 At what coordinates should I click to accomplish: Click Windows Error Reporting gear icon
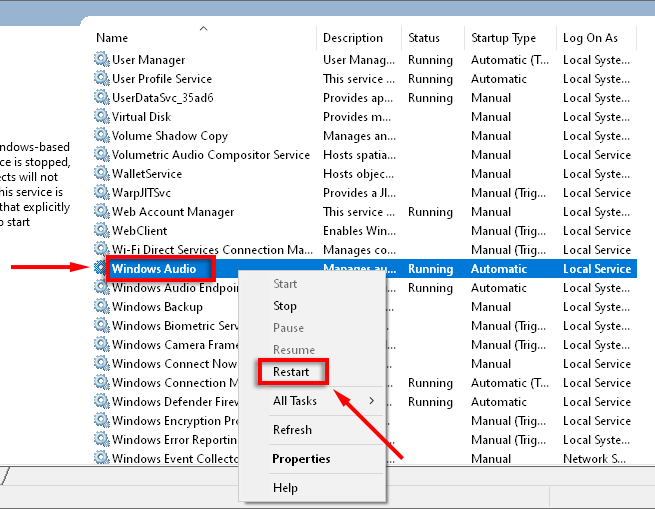click(102, 440)
